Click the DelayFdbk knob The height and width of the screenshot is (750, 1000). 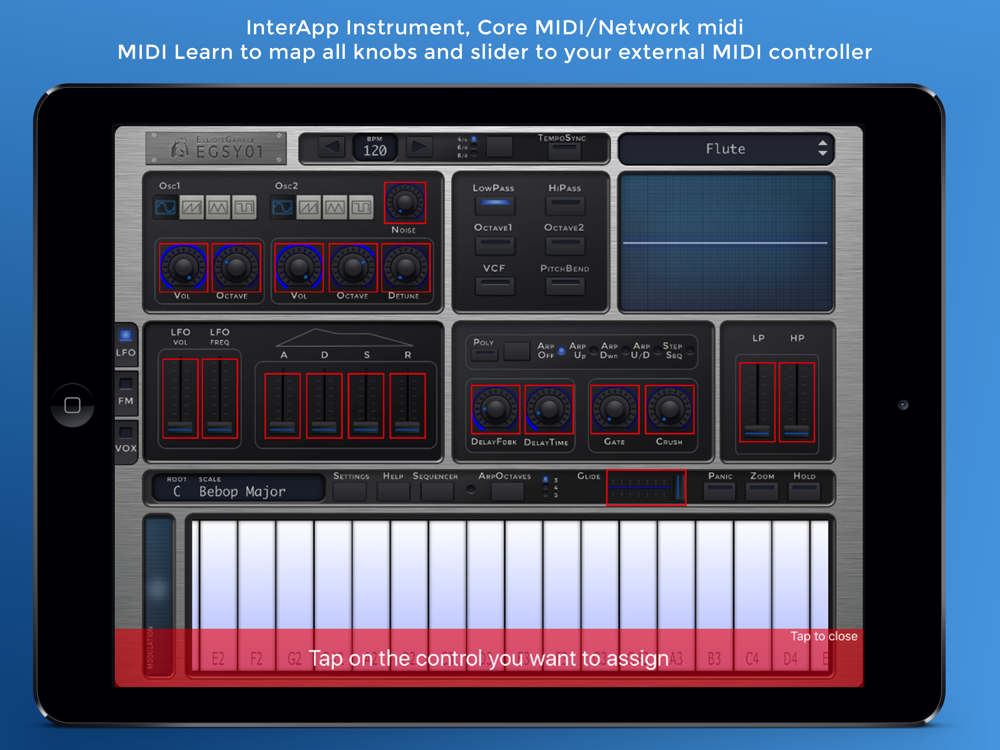495,409
